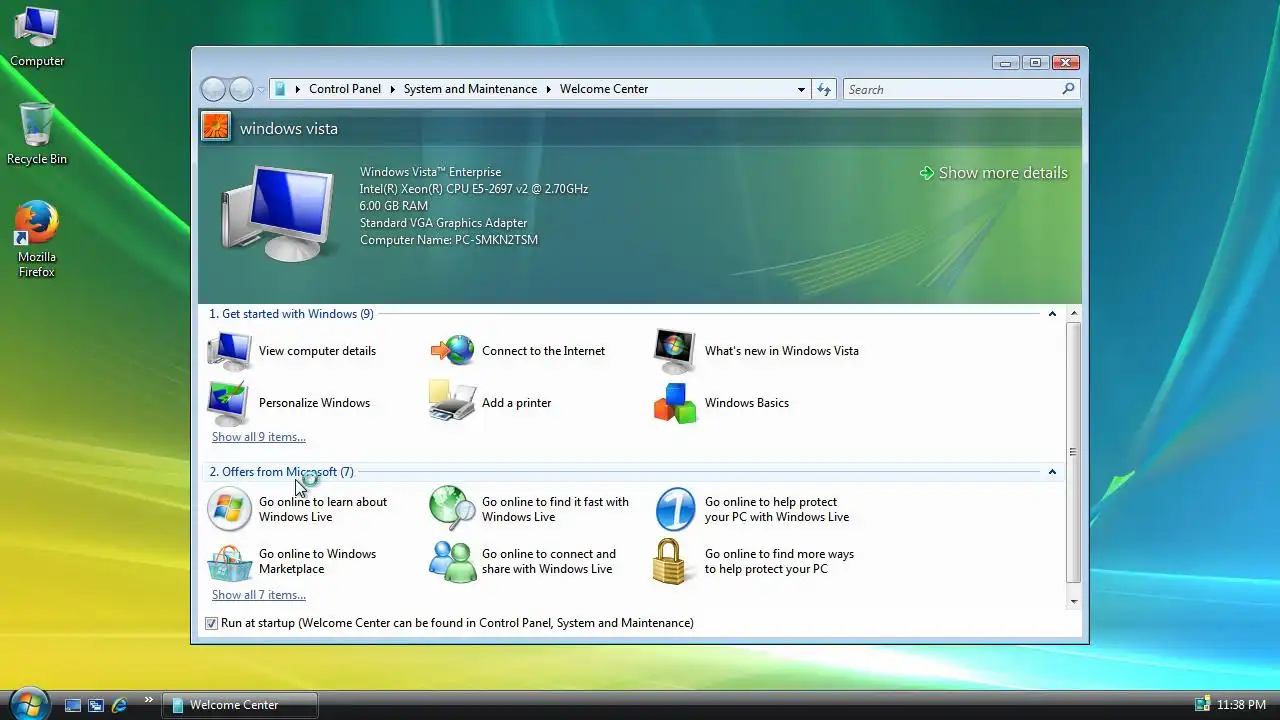Image resolution: width=1280 pixels, height=720 pixels.
Task: Click the address bar refresh button
Action: click(824, 89)
